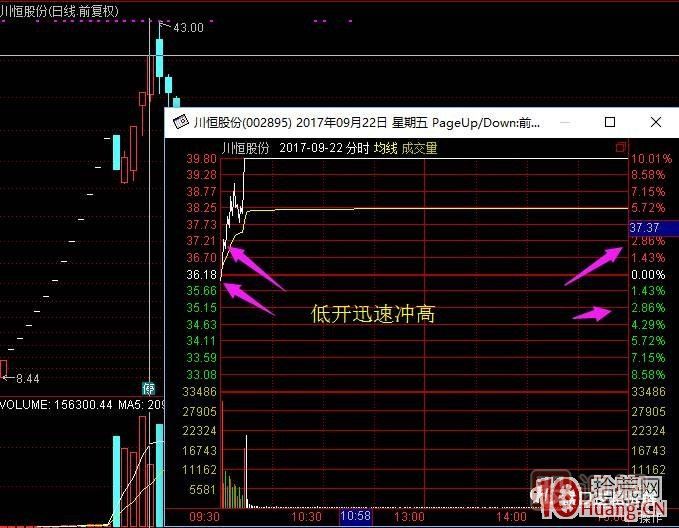This screenshot has height=528, width=679.
Task: Maximize the intraday popup window
Action: coord(610,122)
